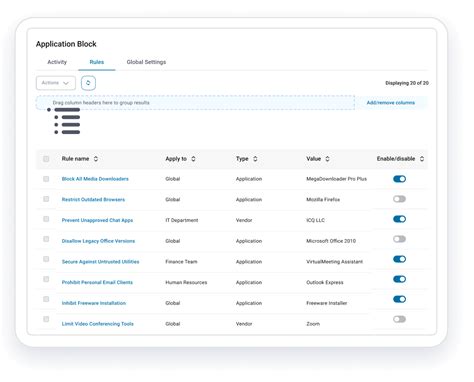The height and width of the screenshot is (382, 474).
Task: Check the Secure Against Untrusted Utilities row checkbox
Action: click(x=46, y=259)
